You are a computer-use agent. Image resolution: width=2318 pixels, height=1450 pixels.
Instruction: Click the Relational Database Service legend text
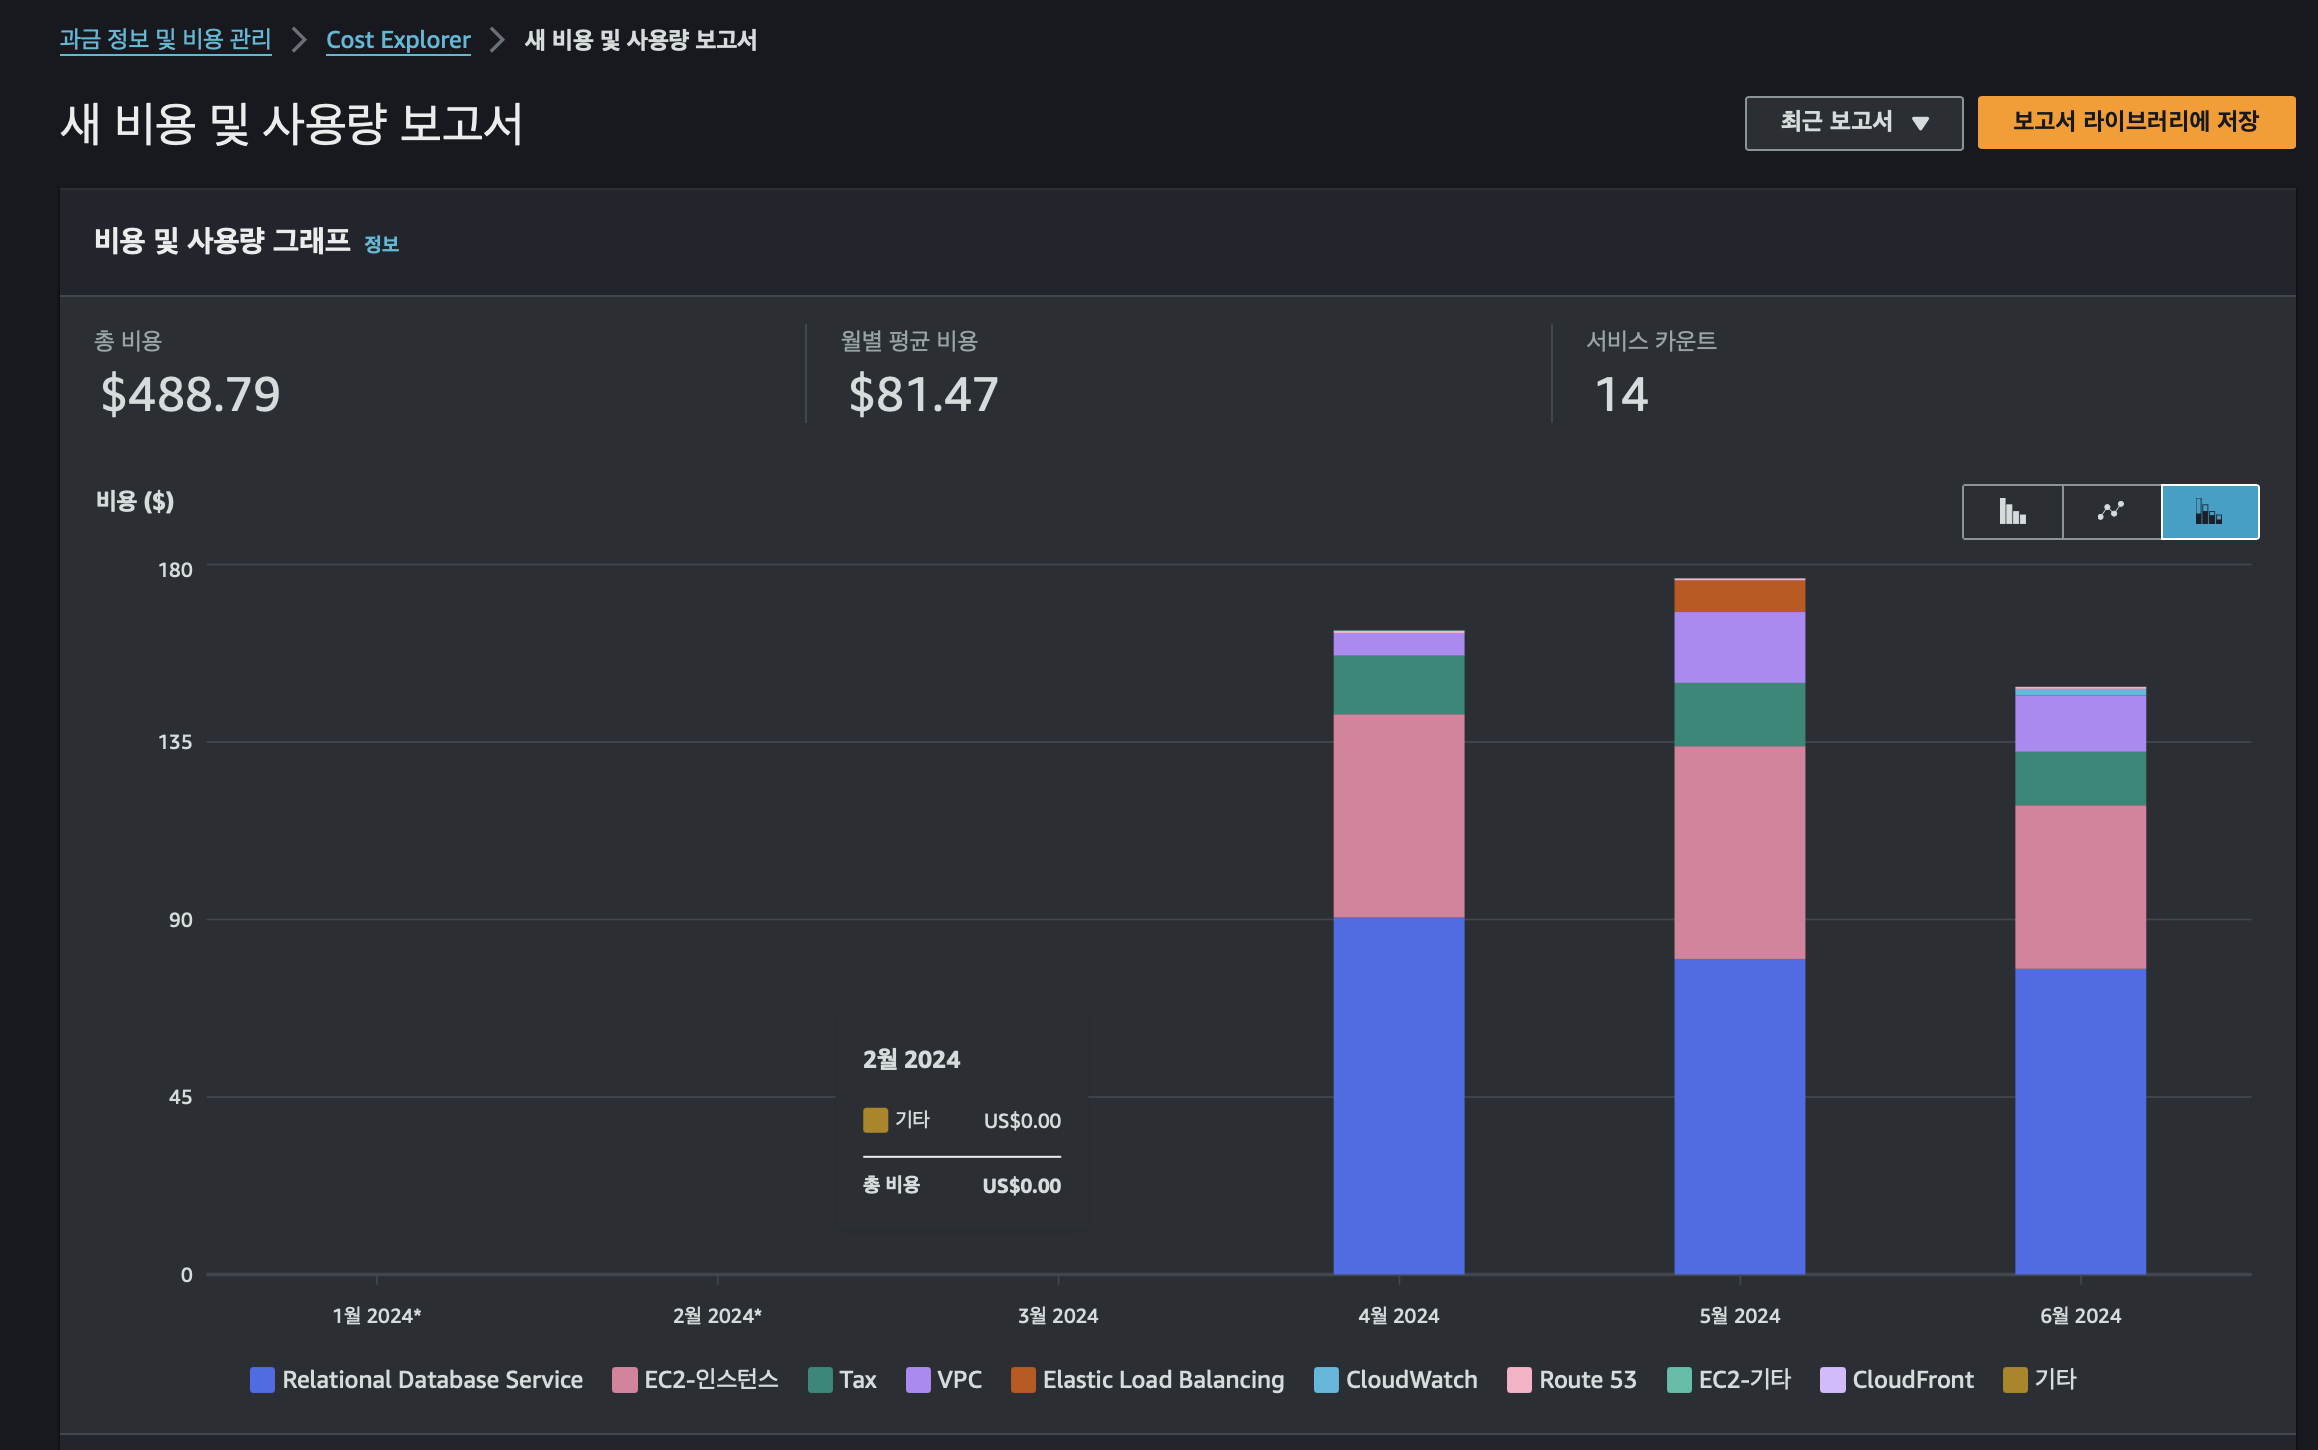432,1380
